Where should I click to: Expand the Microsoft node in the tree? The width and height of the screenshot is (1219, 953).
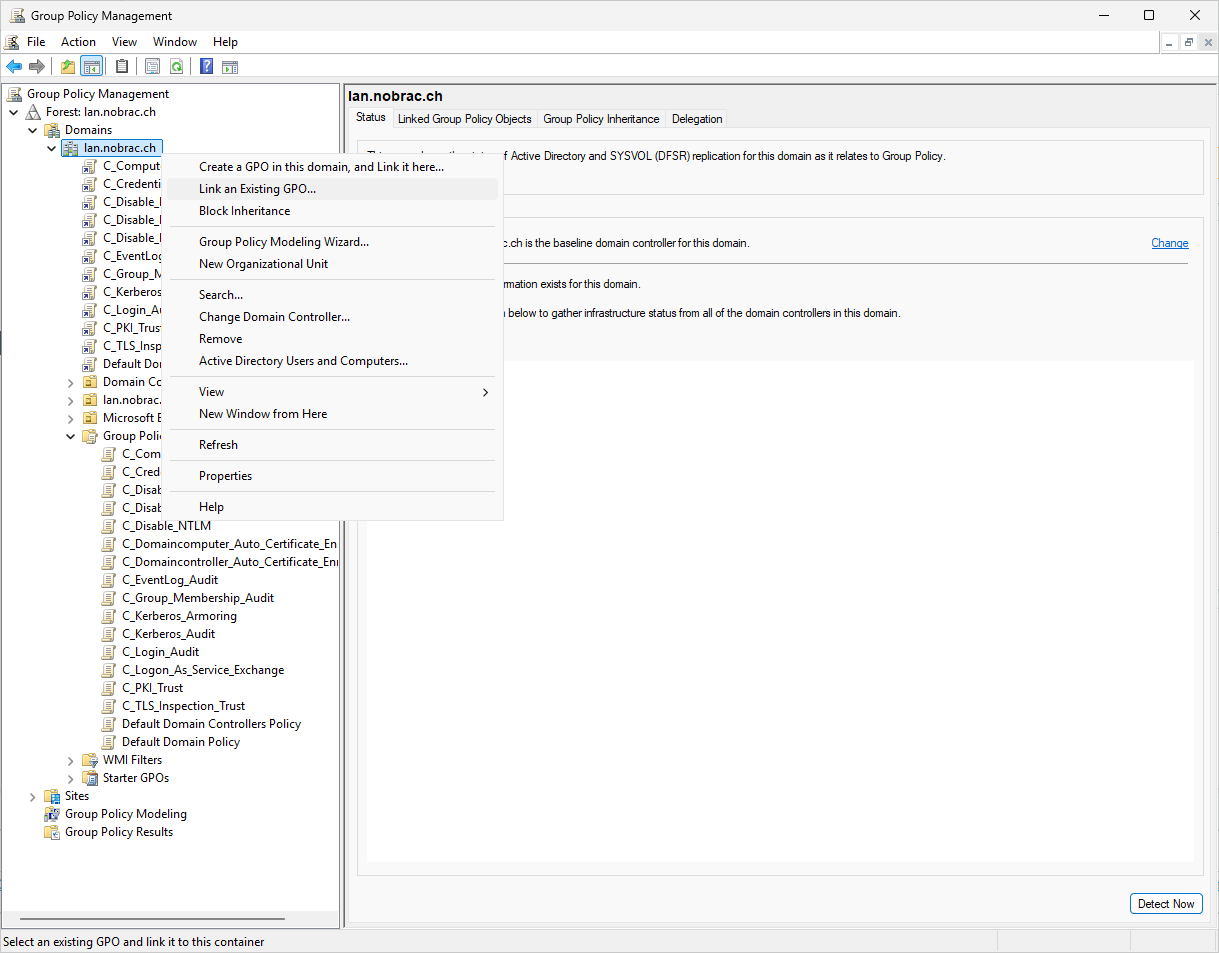pos(71,418)
